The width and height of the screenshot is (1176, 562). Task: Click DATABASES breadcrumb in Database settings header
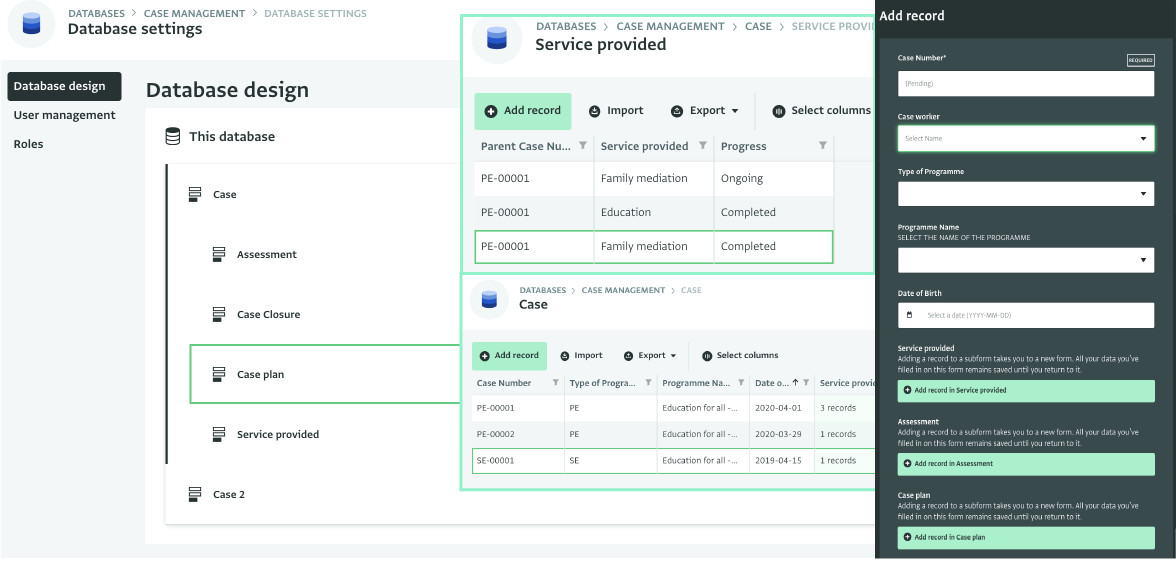point(97,14)
